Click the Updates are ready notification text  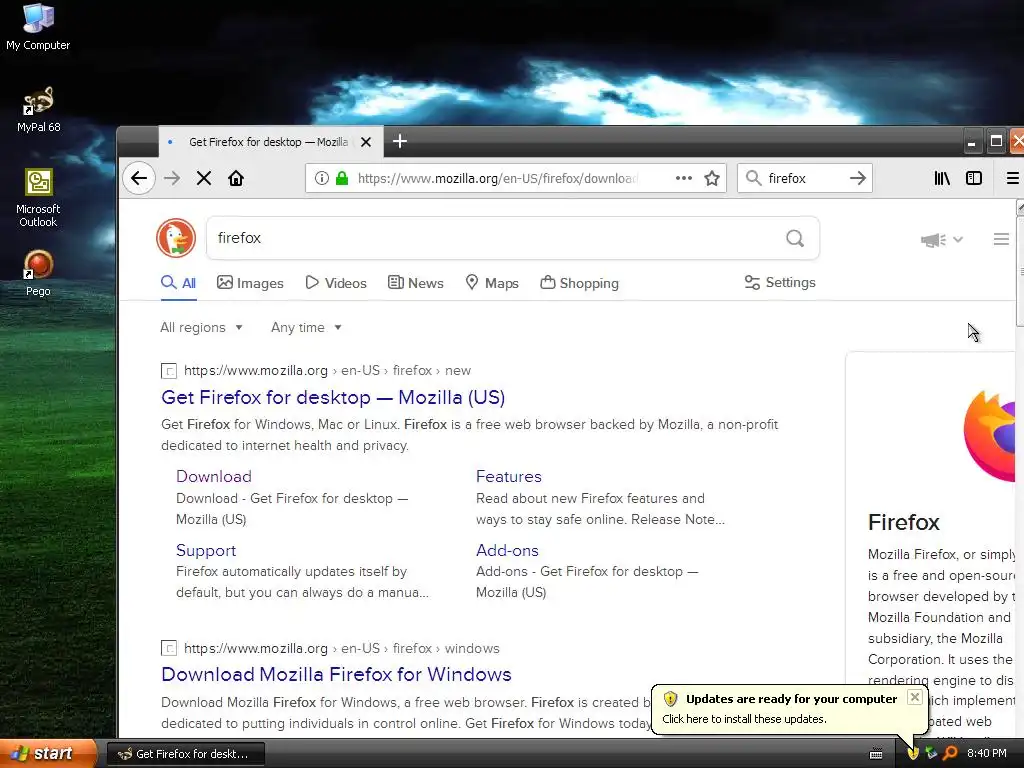click(791, 699)
